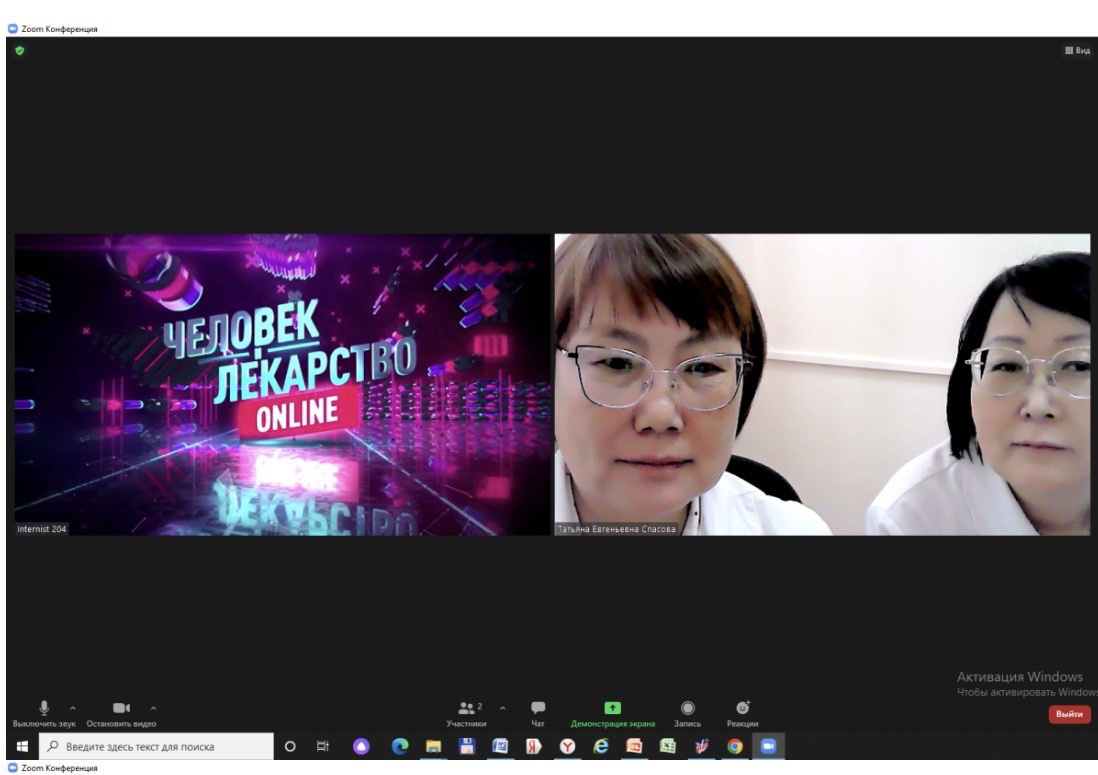The image size is (1098, 775).
Task: Open Microsoft Edge from the taskbar
Action: (x=400, y=746)
